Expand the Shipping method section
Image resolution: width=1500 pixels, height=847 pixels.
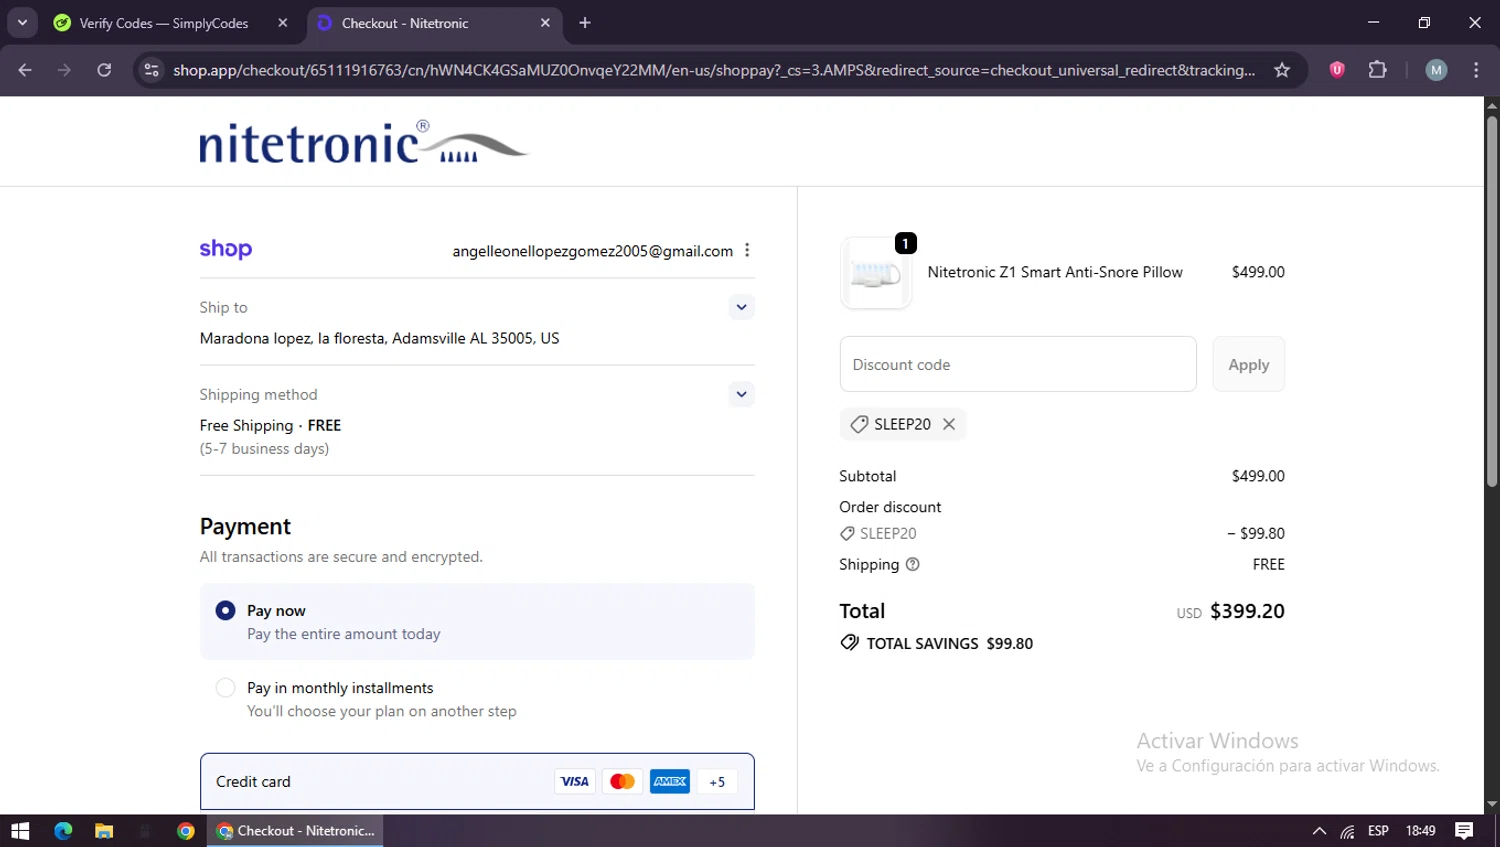coord(741,394)
